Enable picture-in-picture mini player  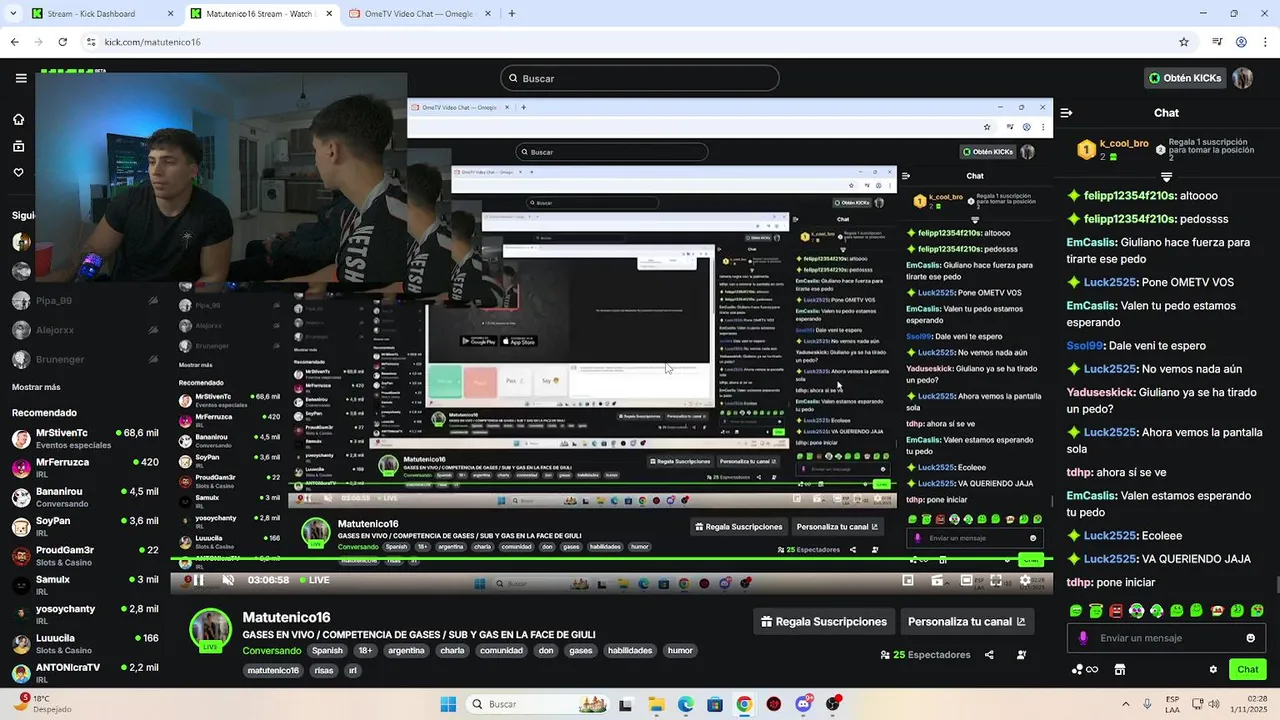908,580
